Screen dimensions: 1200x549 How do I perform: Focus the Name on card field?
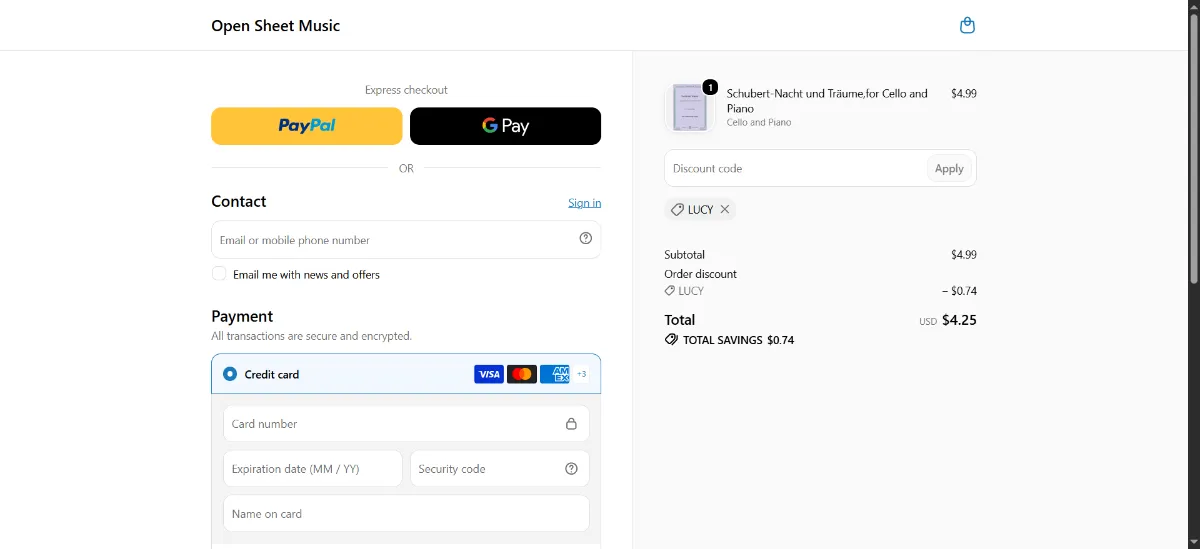406,514
